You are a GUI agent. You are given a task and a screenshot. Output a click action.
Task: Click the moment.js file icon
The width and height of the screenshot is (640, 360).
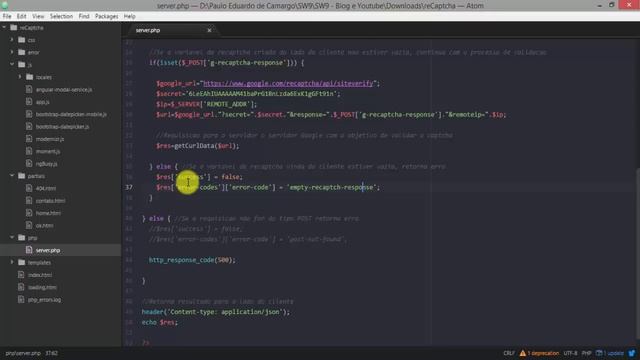29,151
